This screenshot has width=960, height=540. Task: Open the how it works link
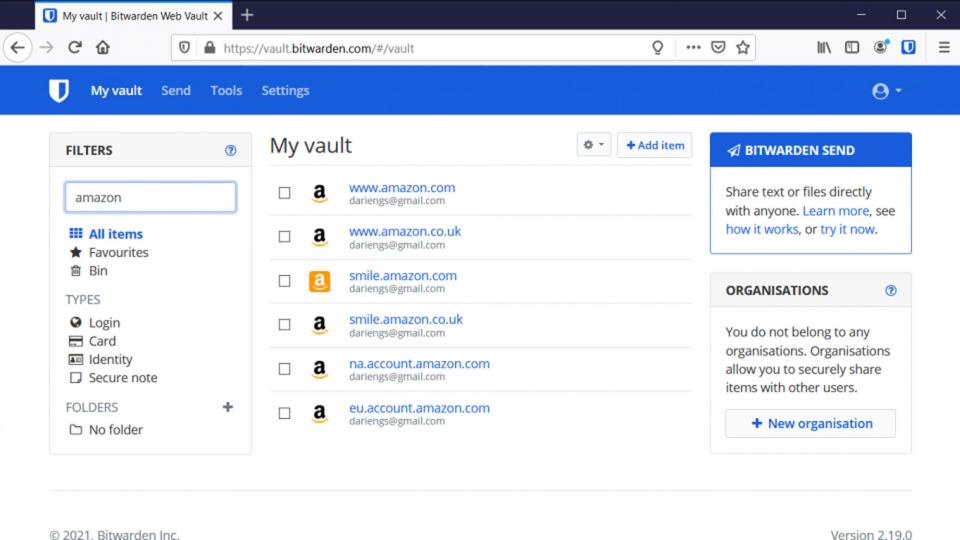pos(762,229)
